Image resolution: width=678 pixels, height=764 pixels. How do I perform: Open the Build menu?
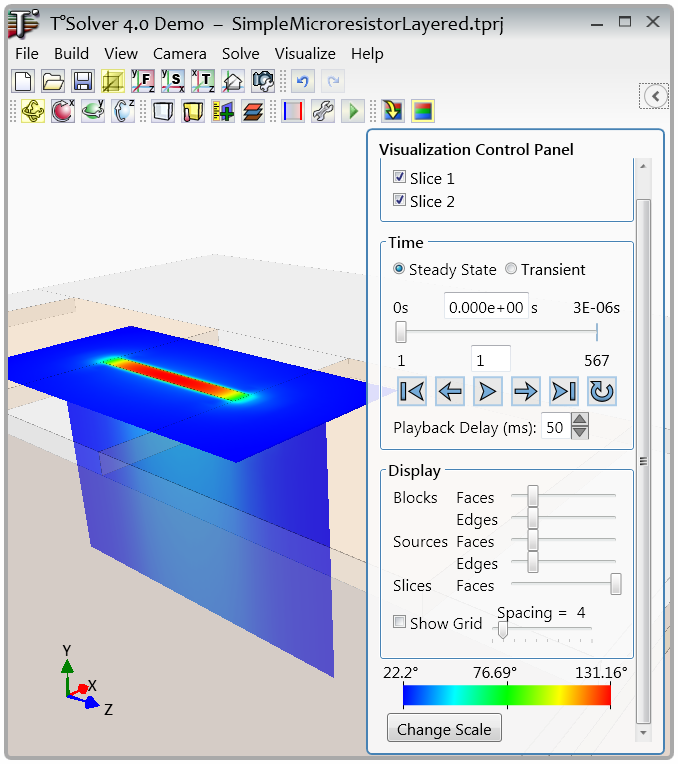click(x=71, y=54)
